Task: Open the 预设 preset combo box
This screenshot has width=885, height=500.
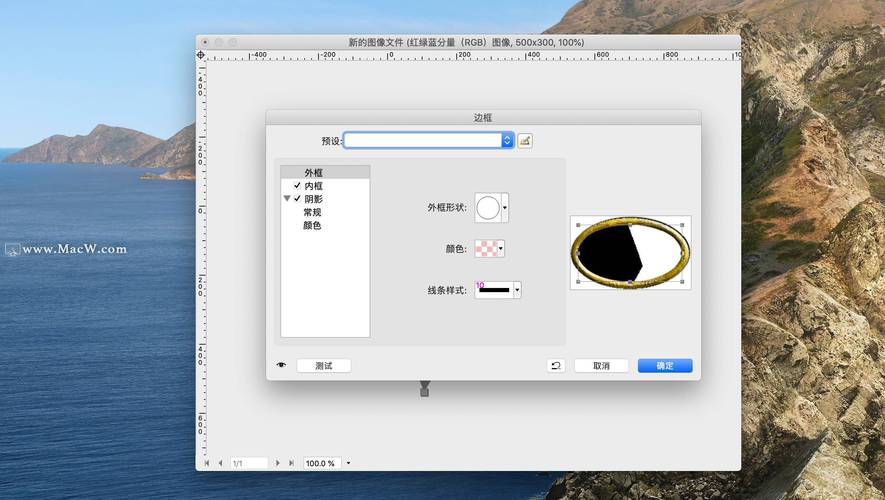Action: tap(428, 141)
